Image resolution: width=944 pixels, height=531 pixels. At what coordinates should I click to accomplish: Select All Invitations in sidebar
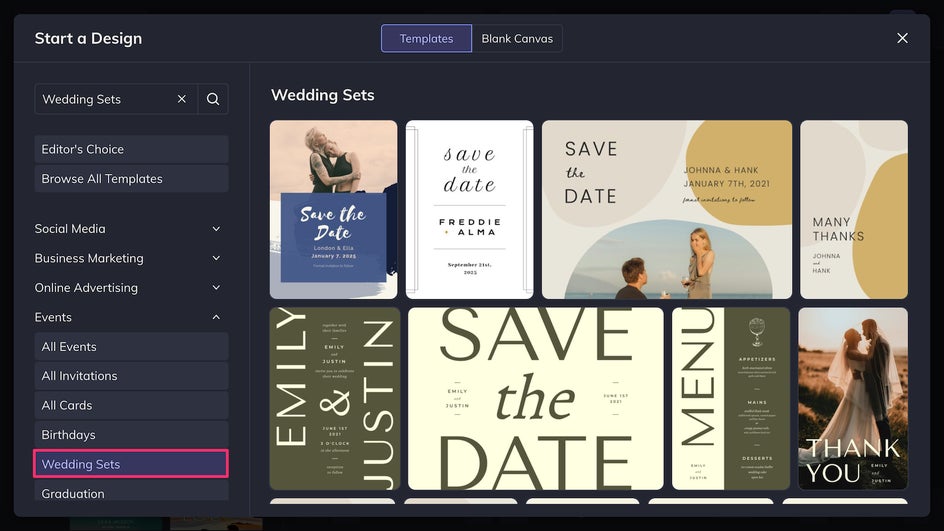point(131,376)
